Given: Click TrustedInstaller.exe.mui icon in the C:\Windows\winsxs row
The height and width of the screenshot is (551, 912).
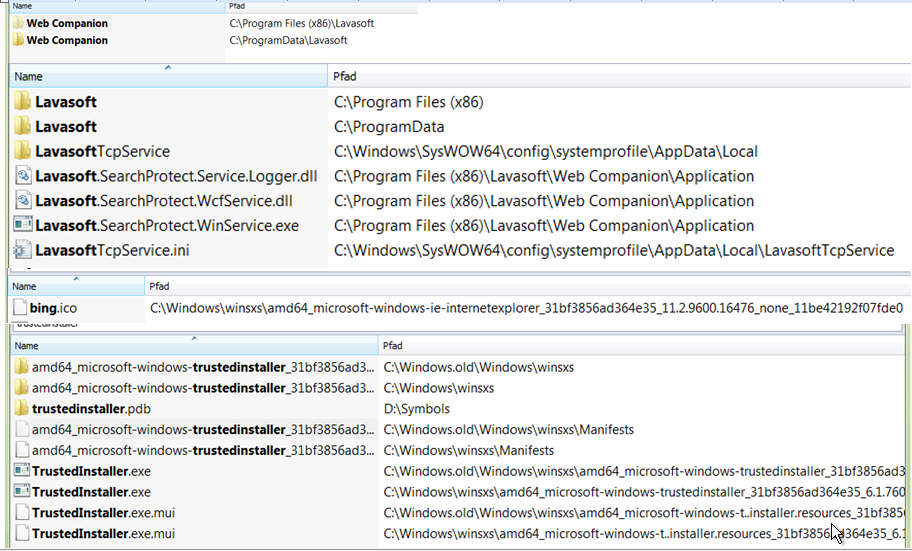Looking at the screenshot, I should [x=22, y=533].
